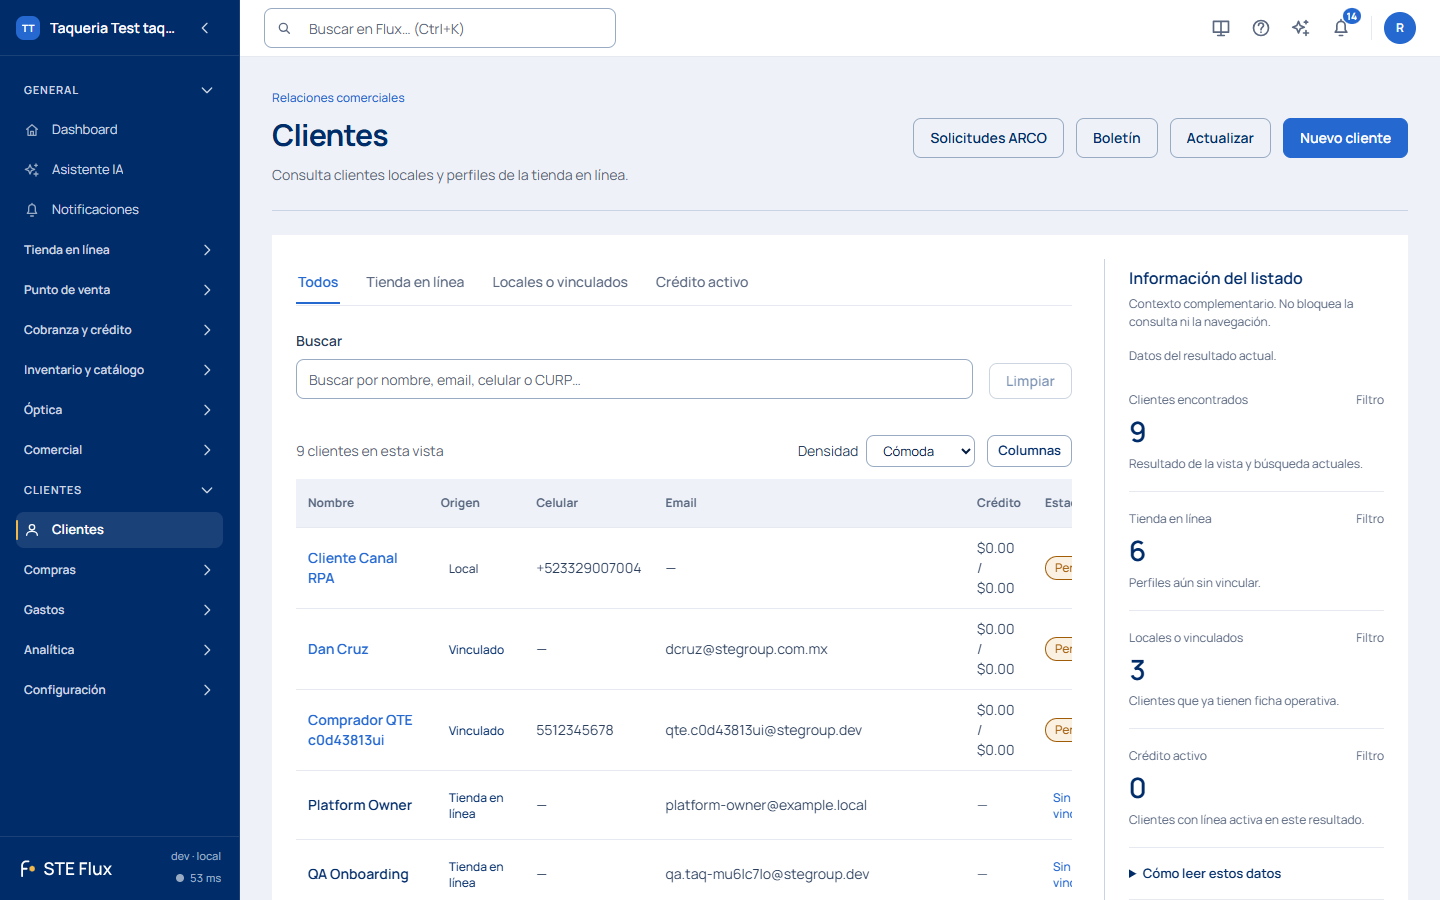Viewport: 1440px width, 900px height.
Task: Open the Dan Cruz client link
Action: (338, 649)
